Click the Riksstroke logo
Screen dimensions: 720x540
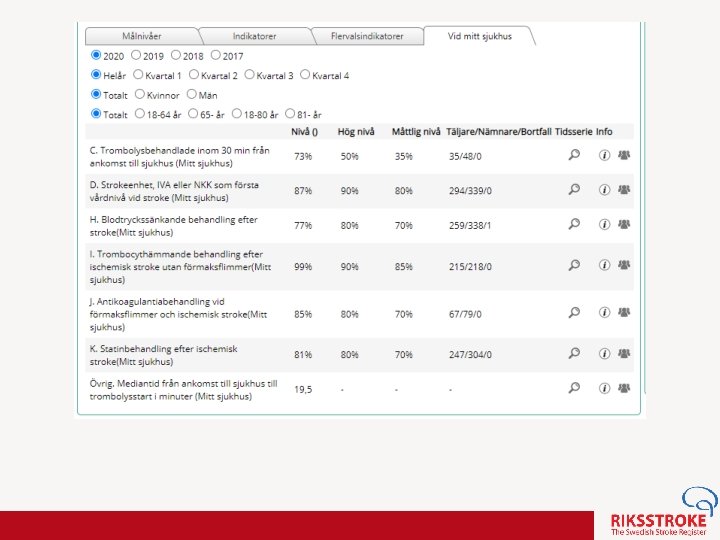click(663, 512)
